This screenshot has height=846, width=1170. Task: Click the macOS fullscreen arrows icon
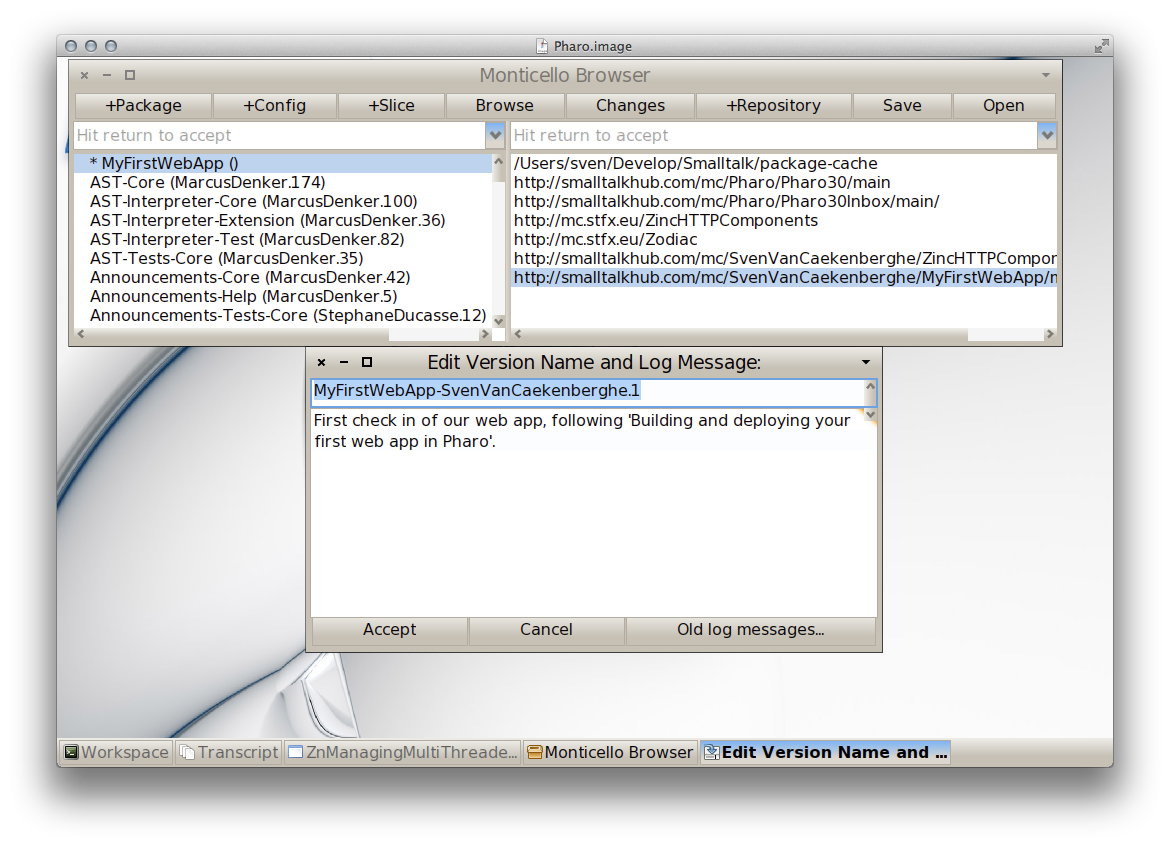pyautogui.click(x=1101, y=47)
